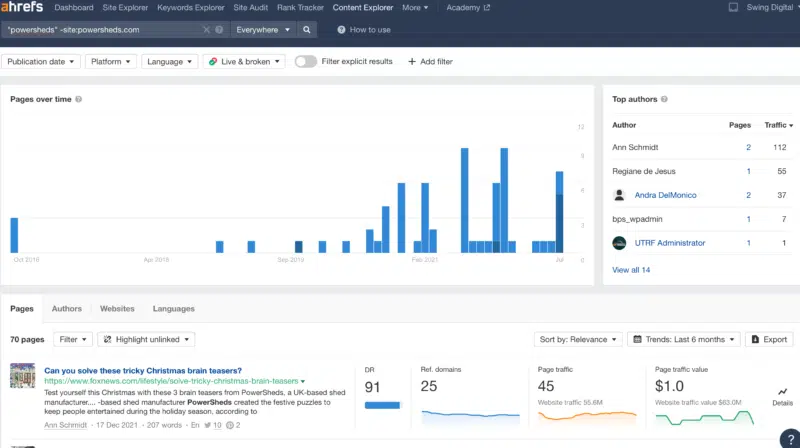Click the Ann Schmidt byline under article
The image size is (800, 448).
65,425
